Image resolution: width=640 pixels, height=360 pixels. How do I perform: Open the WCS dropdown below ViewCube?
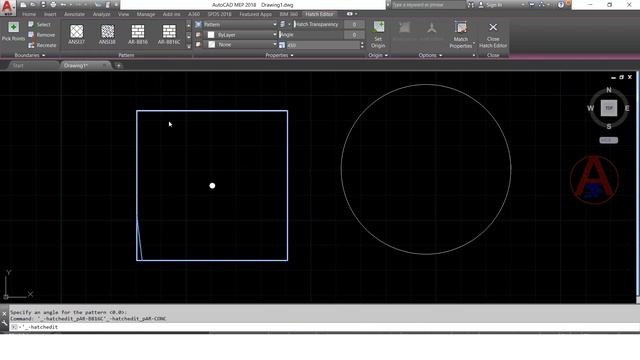tap(608, 140)
